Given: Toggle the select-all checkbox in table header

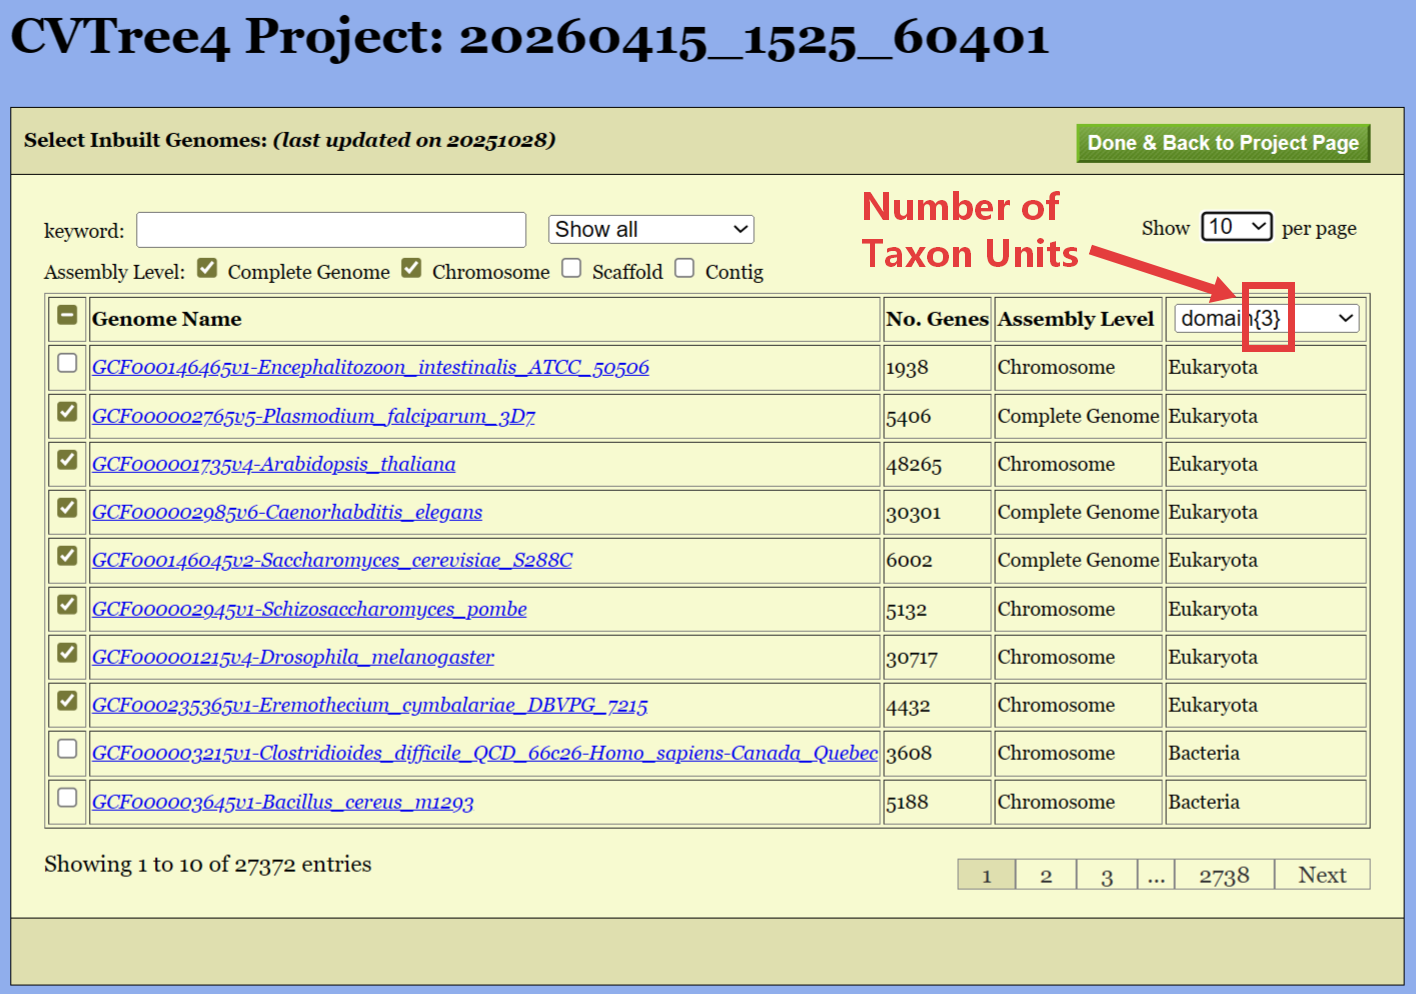Looking at the screenshot, I should (x=67, y=316).
